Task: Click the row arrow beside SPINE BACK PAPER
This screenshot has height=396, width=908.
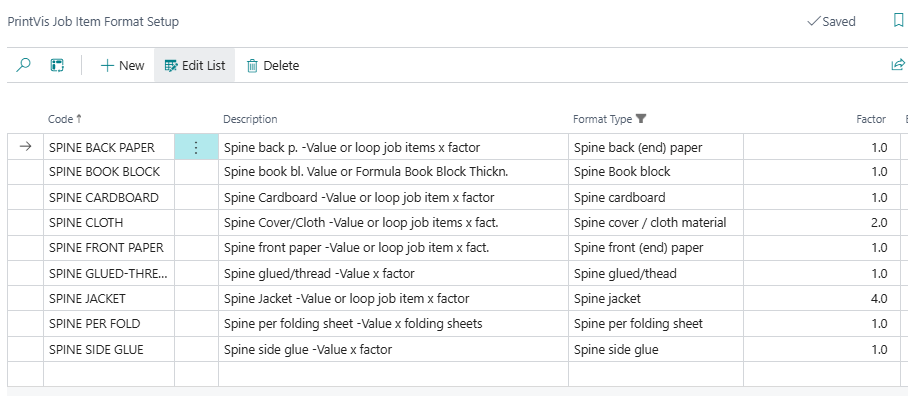Action: (25, 147)
